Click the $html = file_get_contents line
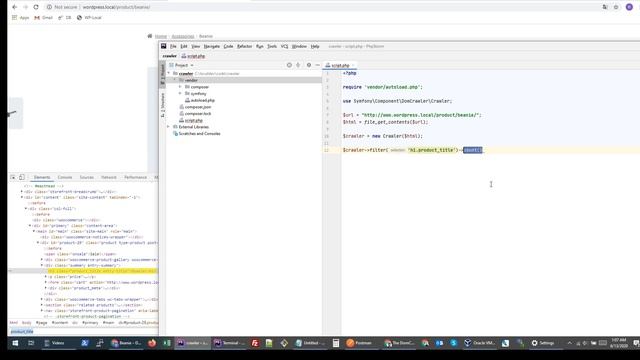 (385, 122)
